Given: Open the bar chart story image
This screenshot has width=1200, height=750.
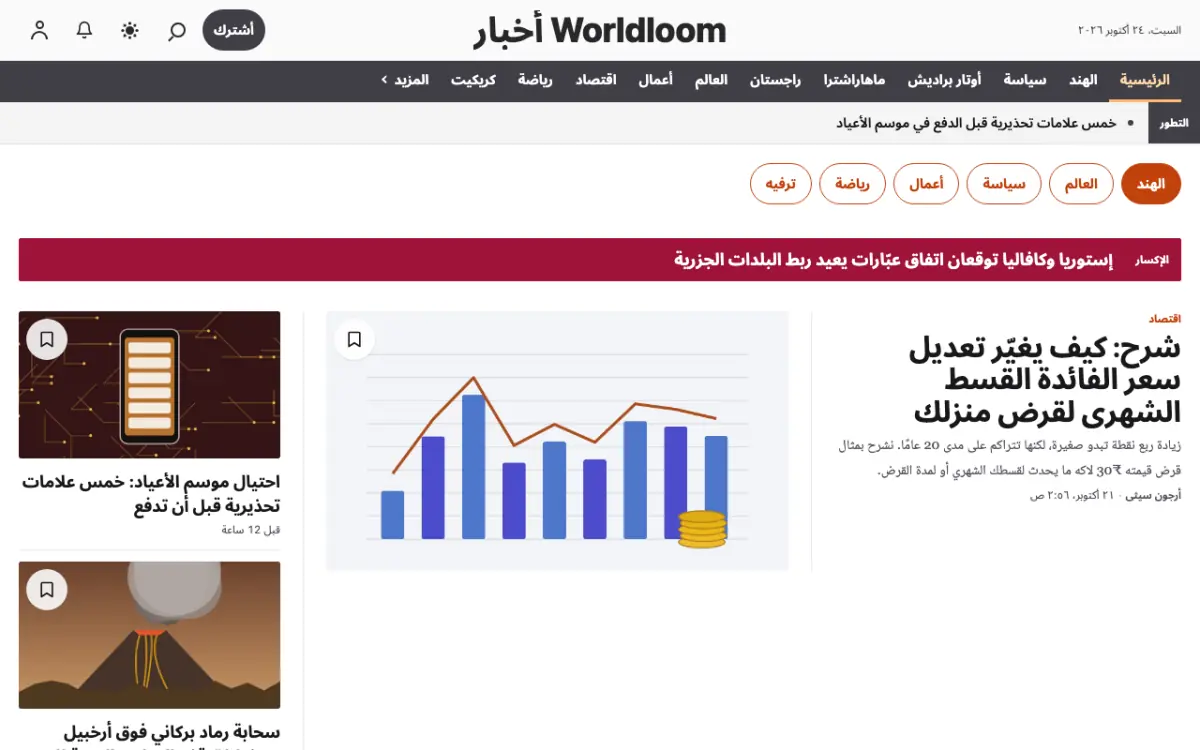Looking at the screenshot, I should coord(557,441).
